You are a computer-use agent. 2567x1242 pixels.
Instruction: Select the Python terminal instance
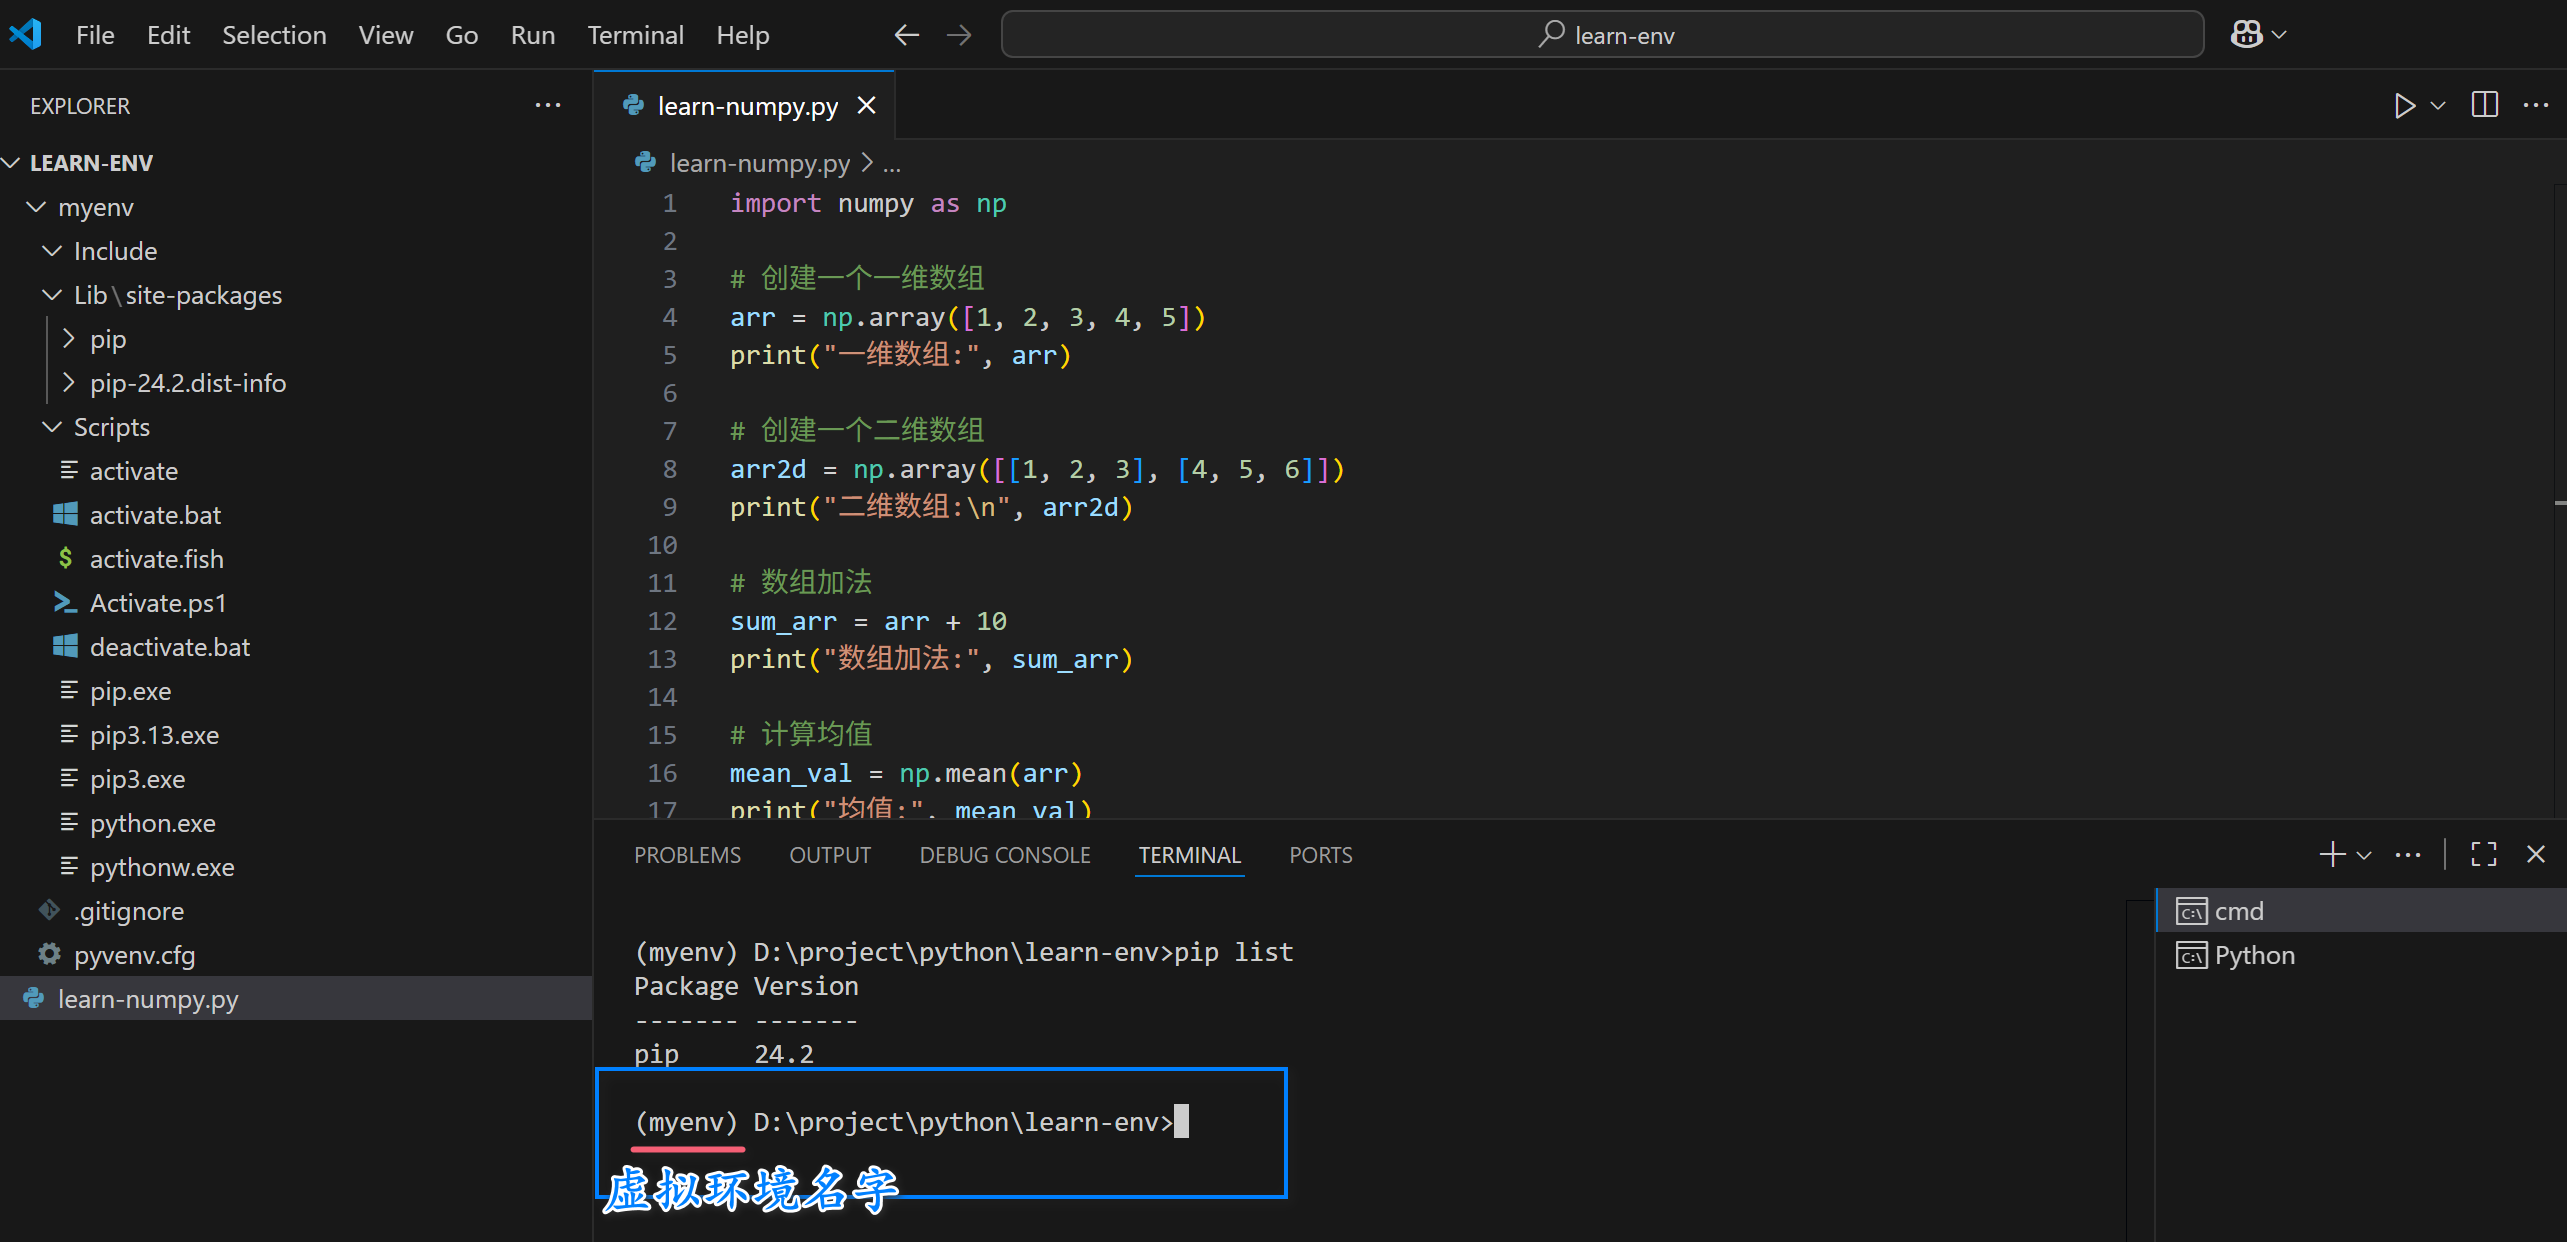(x=2361, y=955)
